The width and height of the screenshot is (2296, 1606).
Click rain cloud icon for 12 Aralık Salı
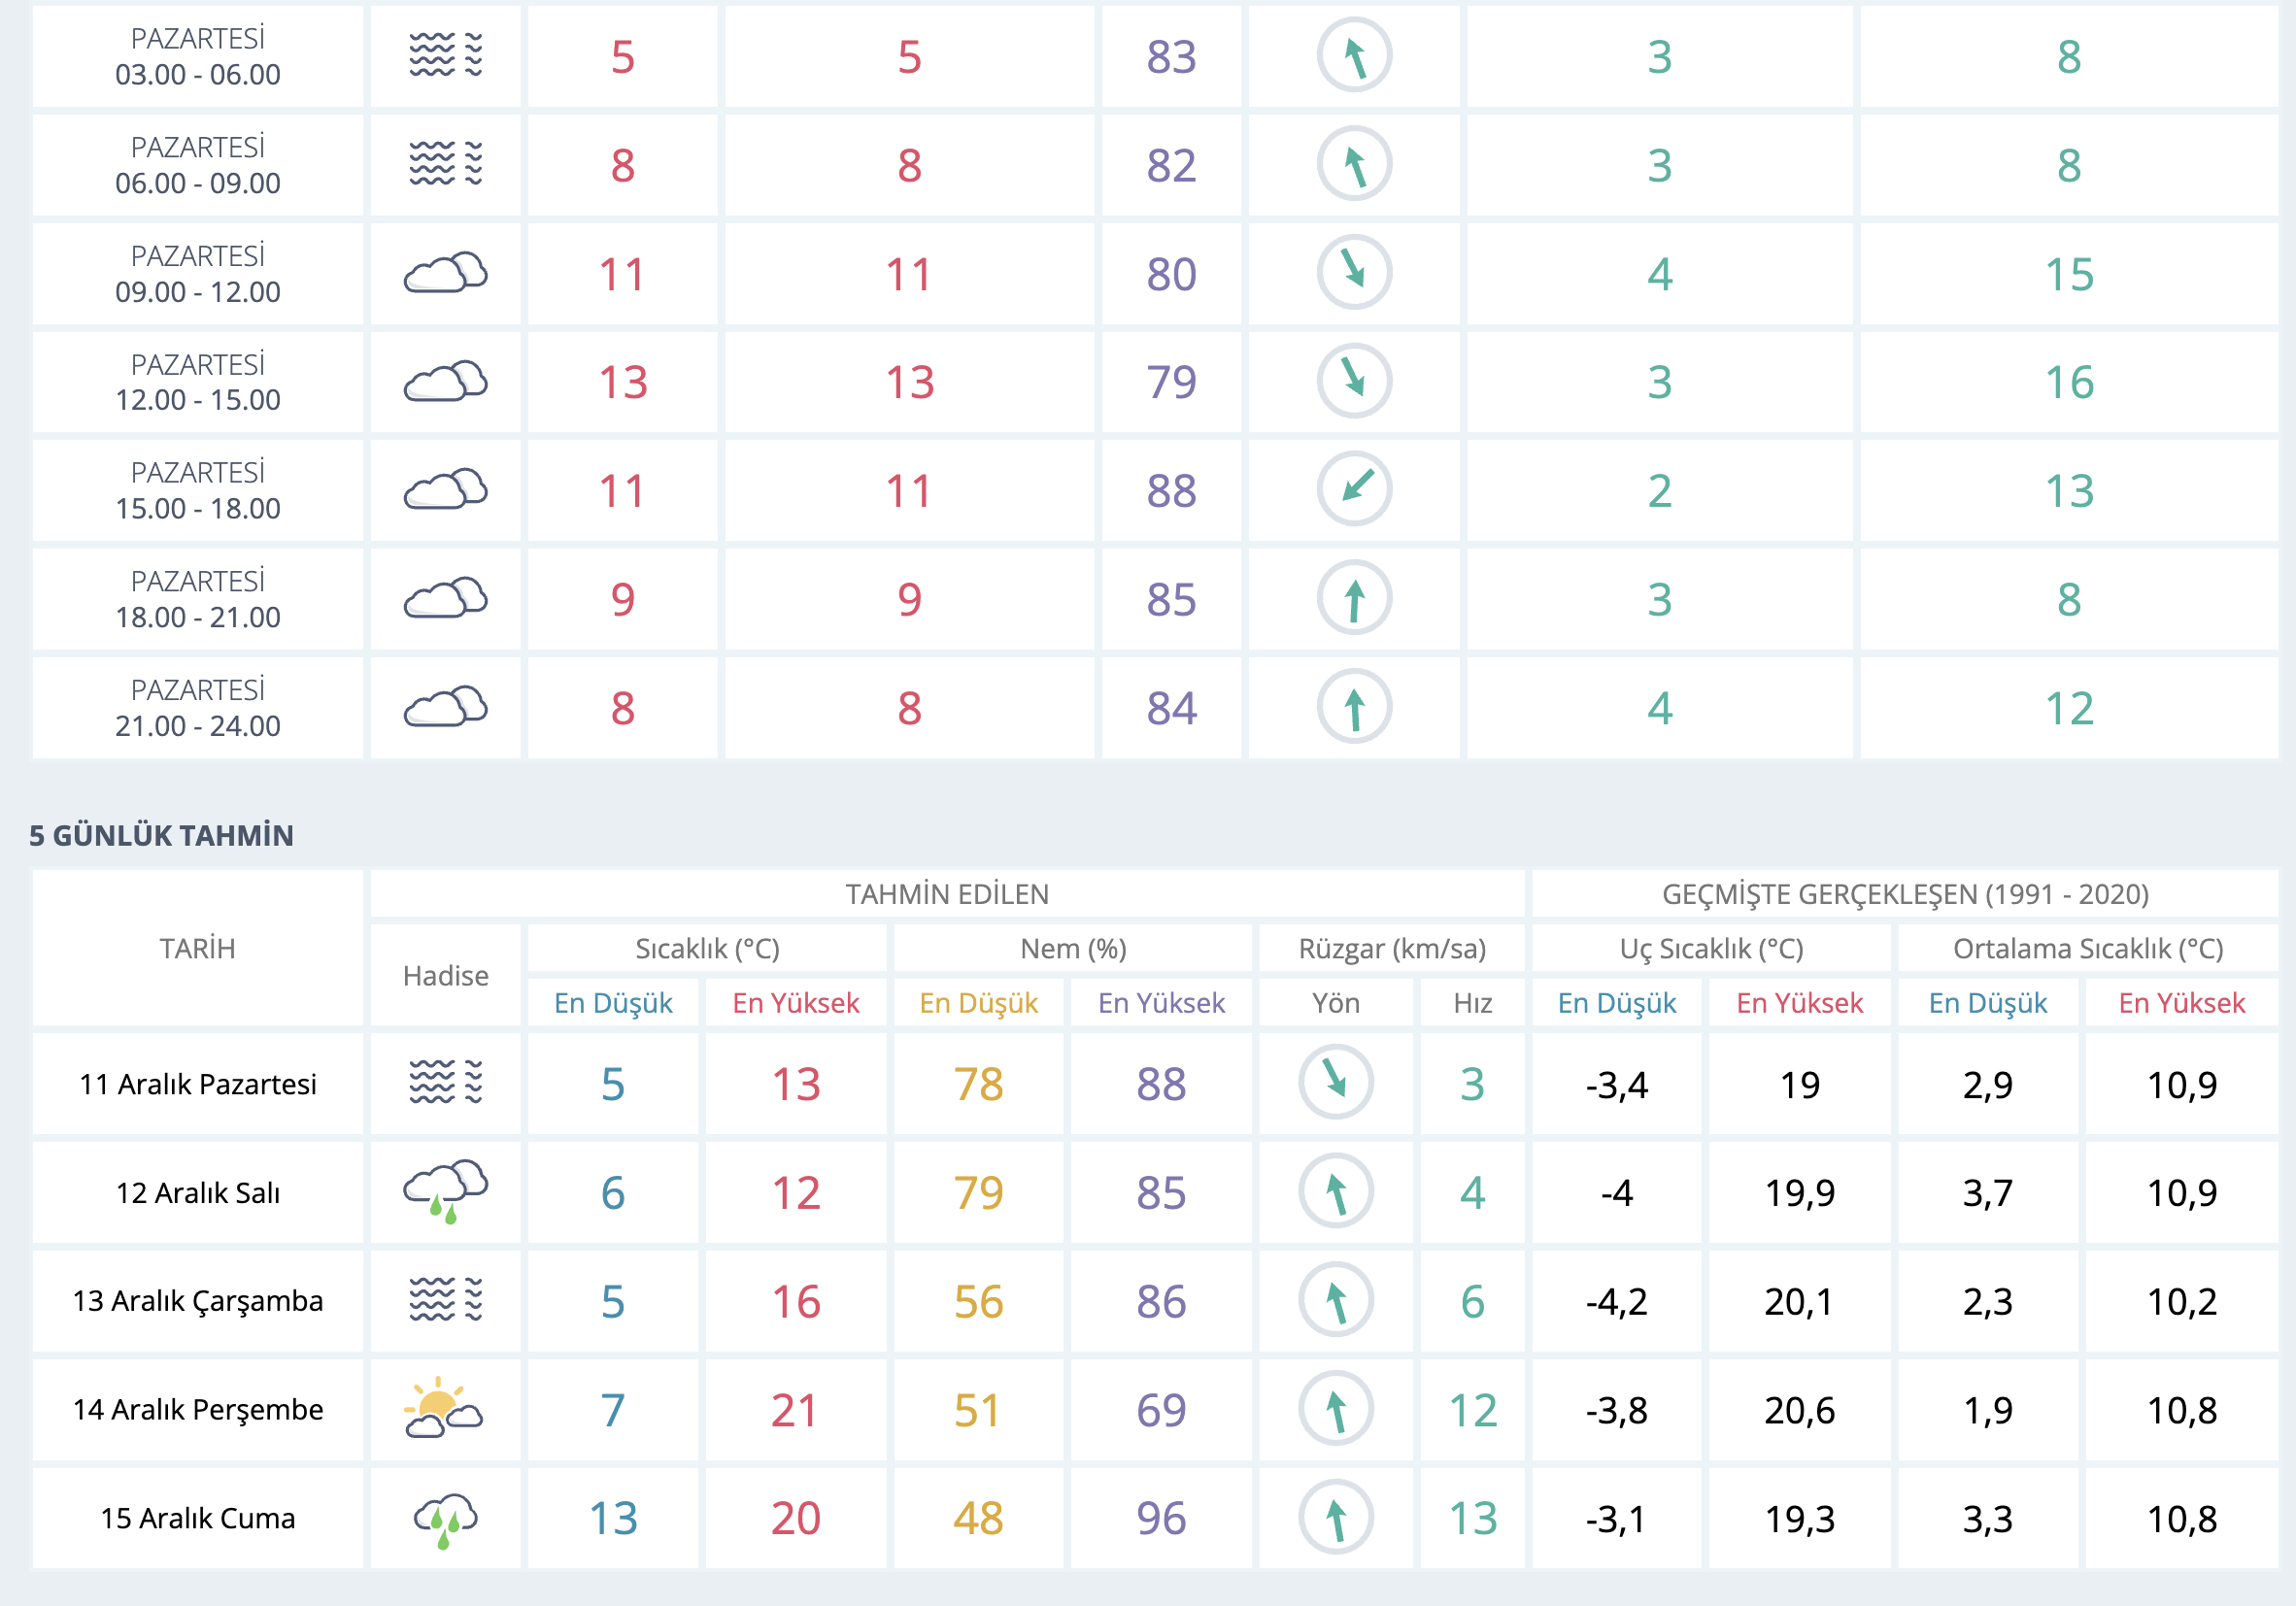click(x=445, y=1191)
